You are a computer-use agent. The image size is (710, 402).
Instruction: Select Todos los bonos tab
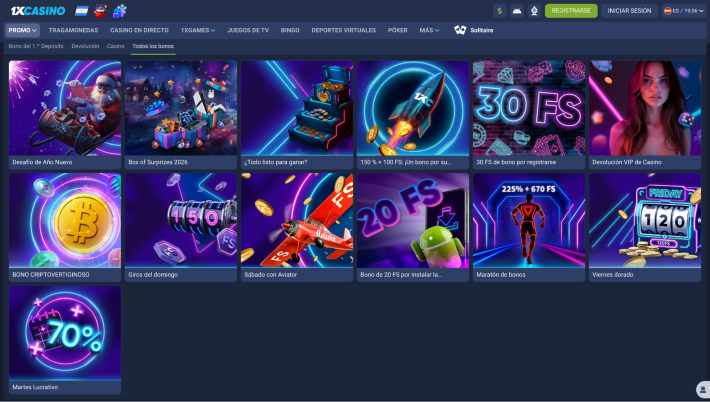153,46
